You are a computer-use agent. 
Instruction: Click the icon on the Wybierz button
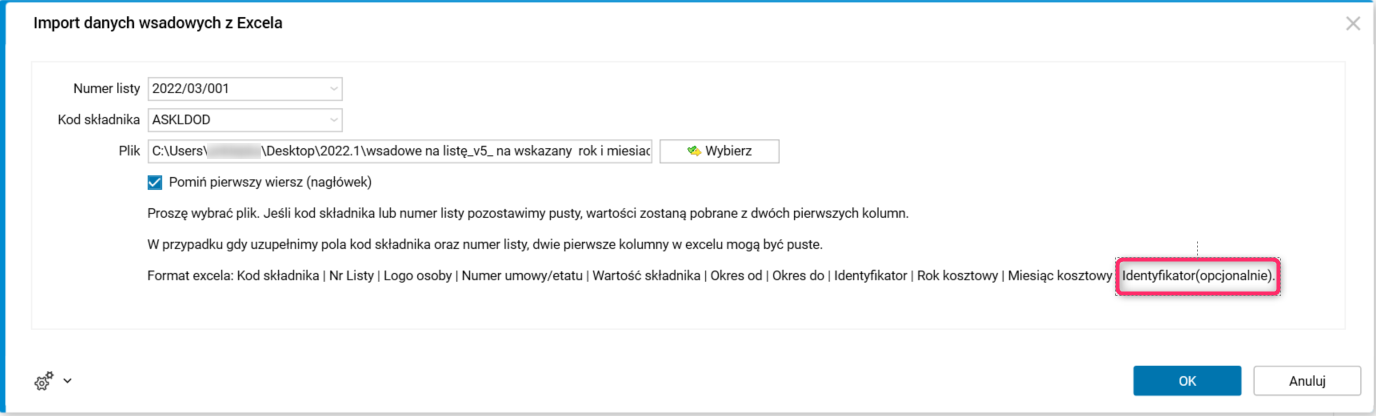(x=693, y=151)
